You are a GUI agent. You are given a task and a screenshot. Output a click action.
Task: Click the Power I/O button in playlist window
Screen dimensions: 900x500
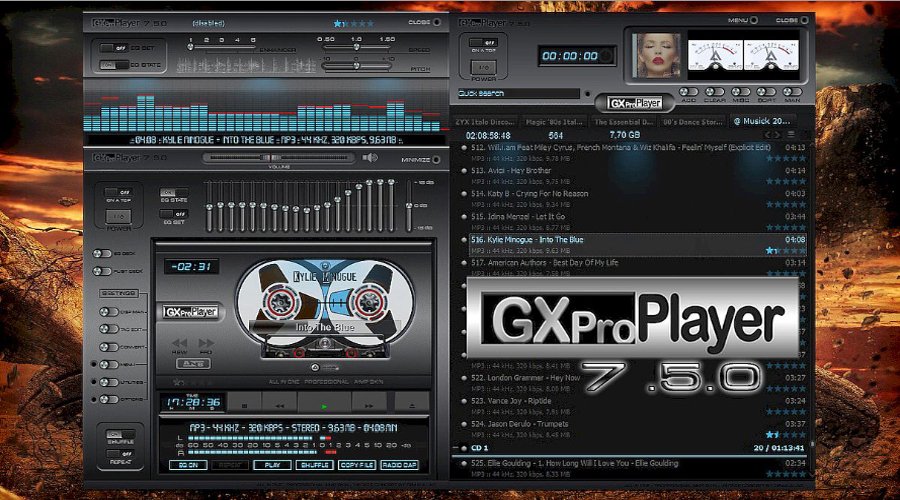(483, 67)
